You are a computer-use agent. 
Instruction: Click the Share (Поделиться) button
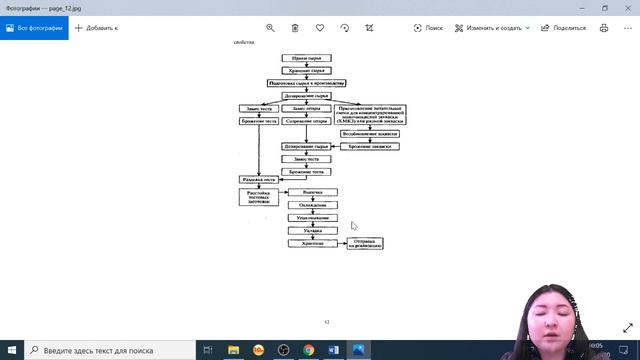click(x=563, y=28)
